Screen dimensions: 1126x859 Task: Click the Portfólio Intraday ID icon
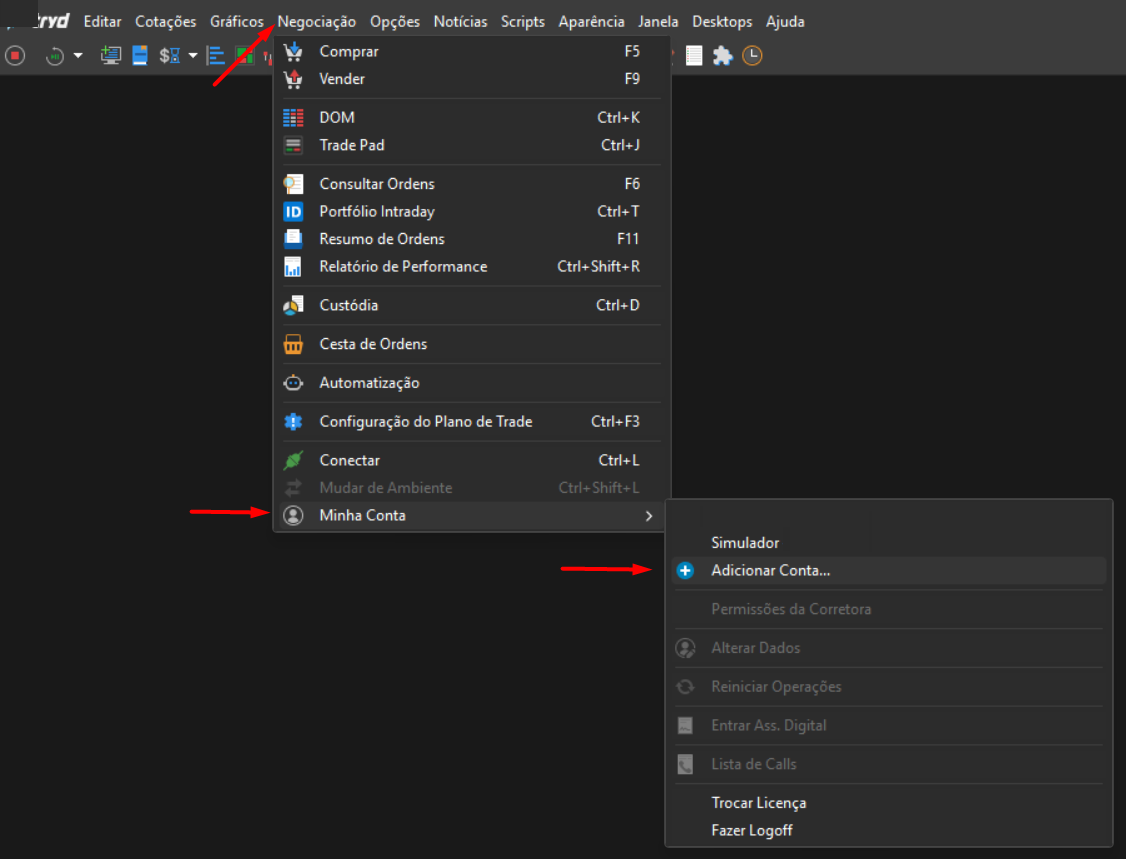click(293, 212)
